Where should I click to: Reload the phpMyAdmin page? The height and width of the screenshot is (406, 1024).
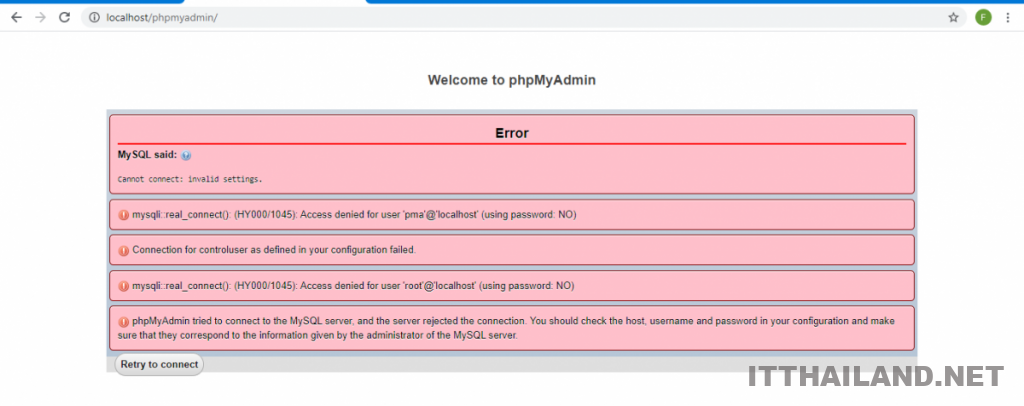64,18
